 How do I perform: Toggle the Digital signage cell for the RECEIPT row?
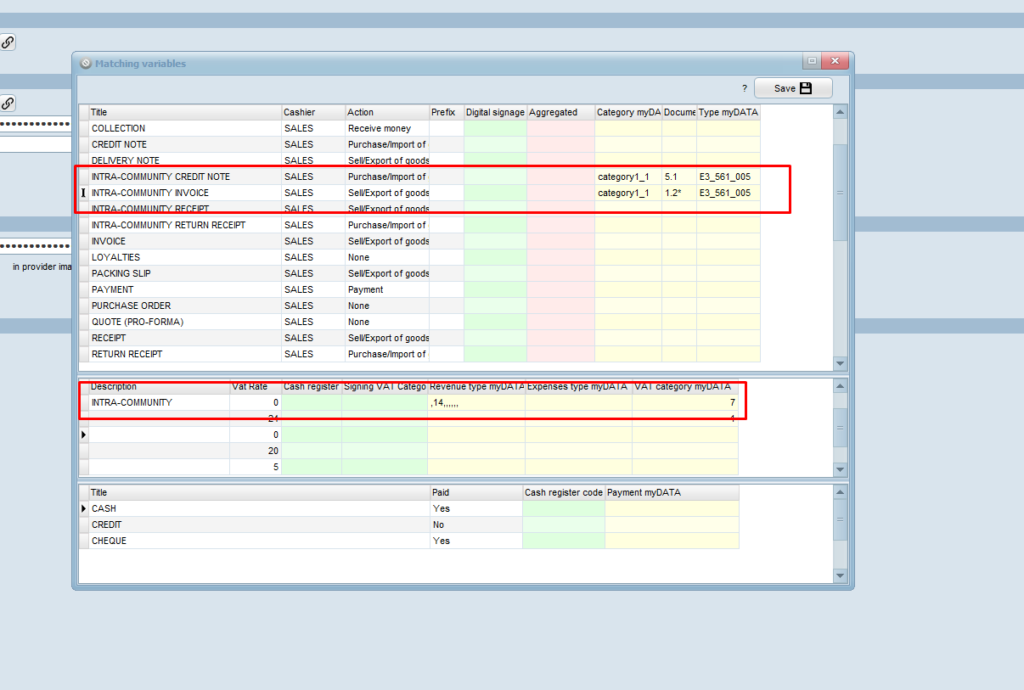tap(494, 337)
